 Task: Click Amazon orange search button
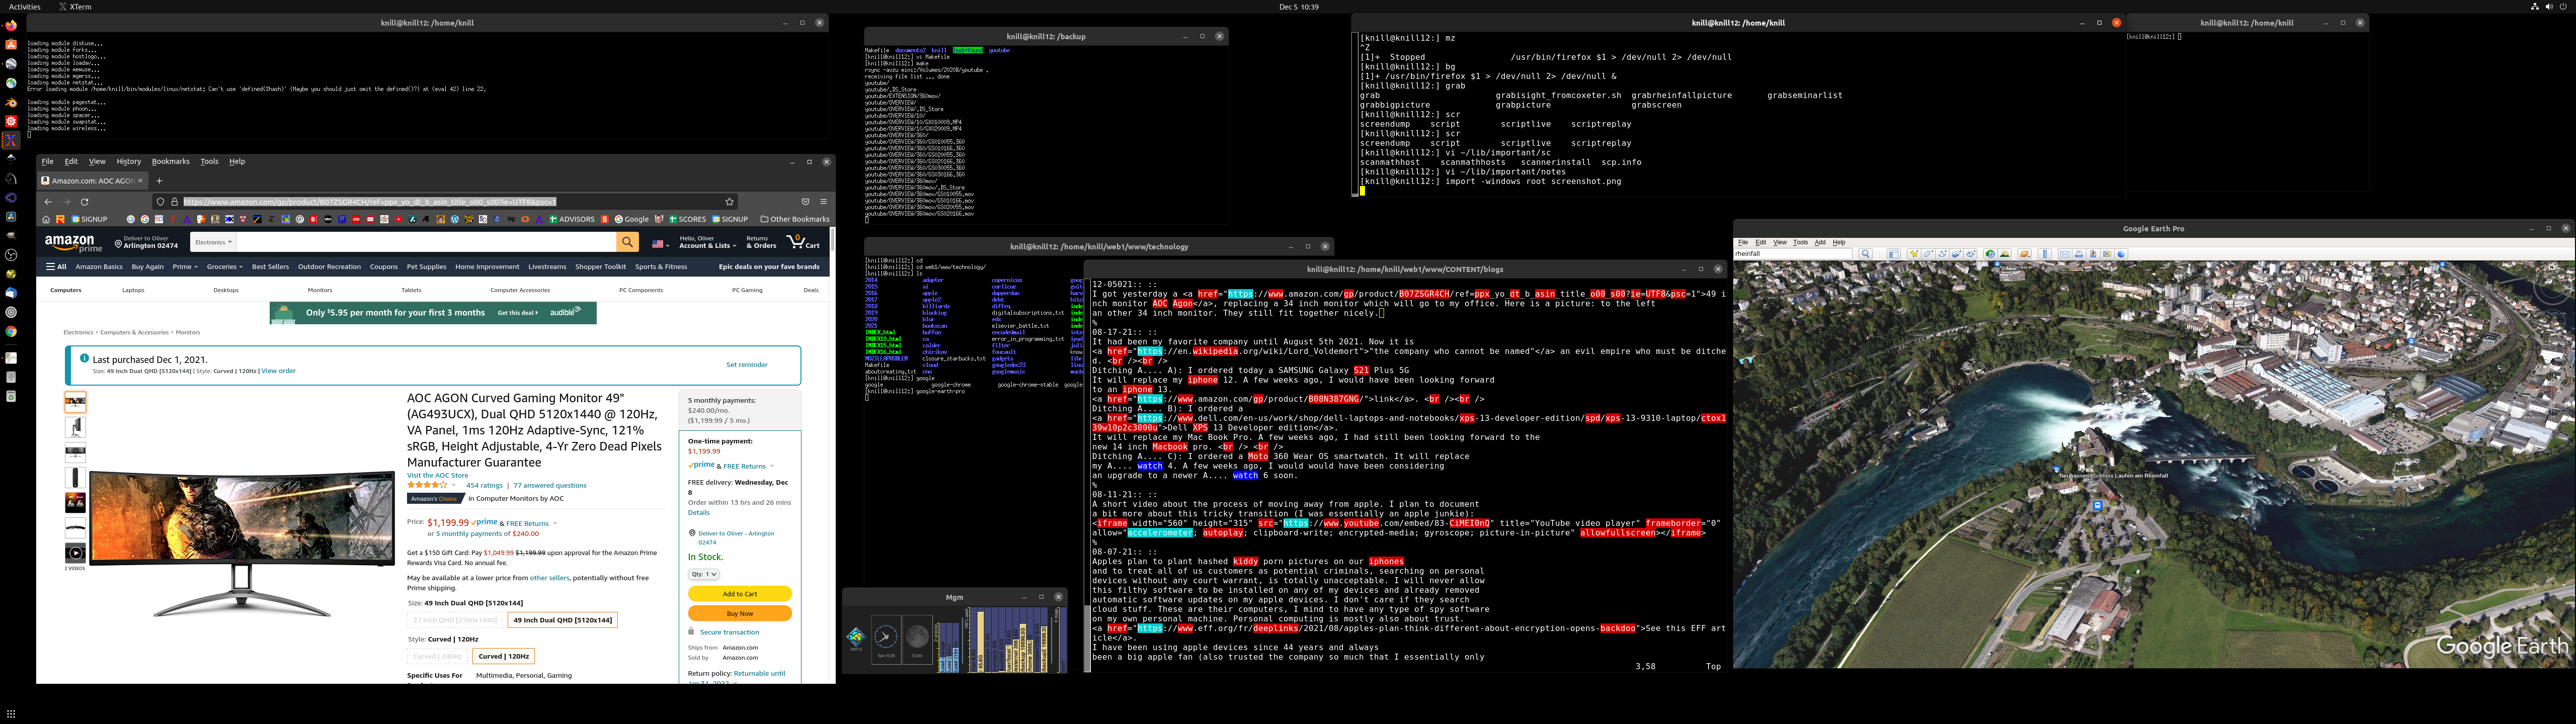(627, 242)
